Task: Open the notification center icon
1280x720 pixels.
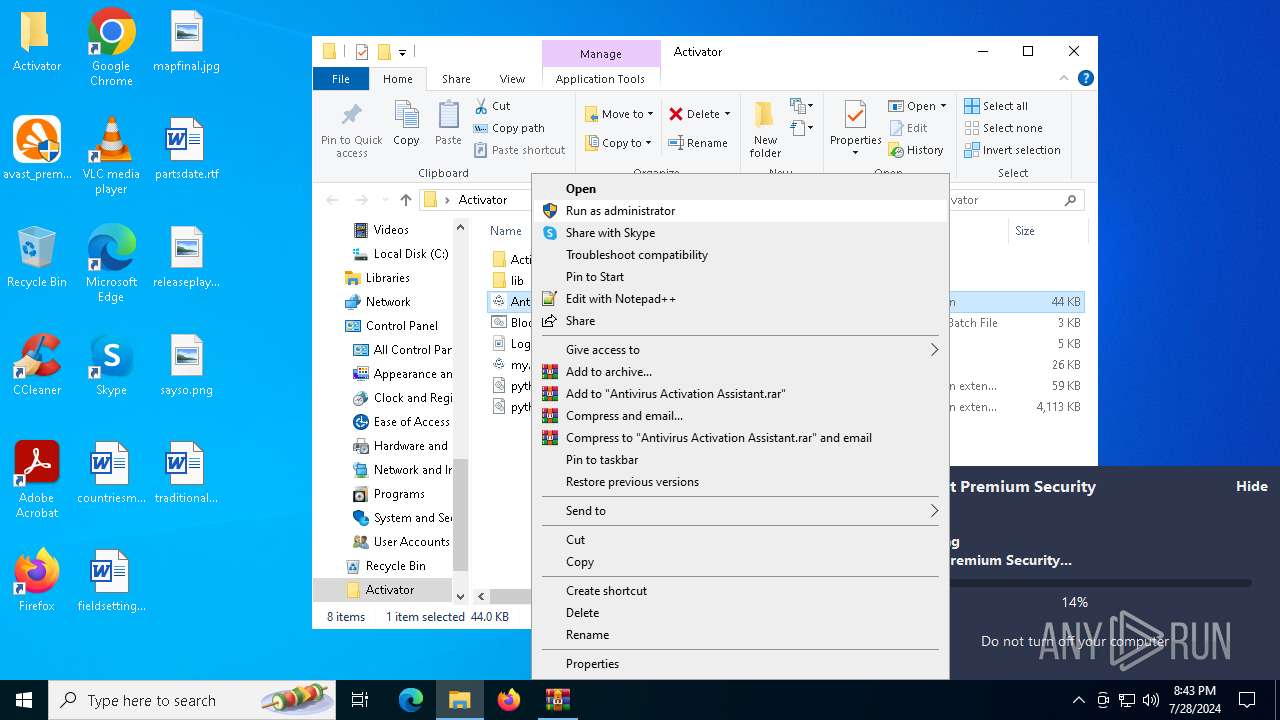Action: coord(1247,700)
